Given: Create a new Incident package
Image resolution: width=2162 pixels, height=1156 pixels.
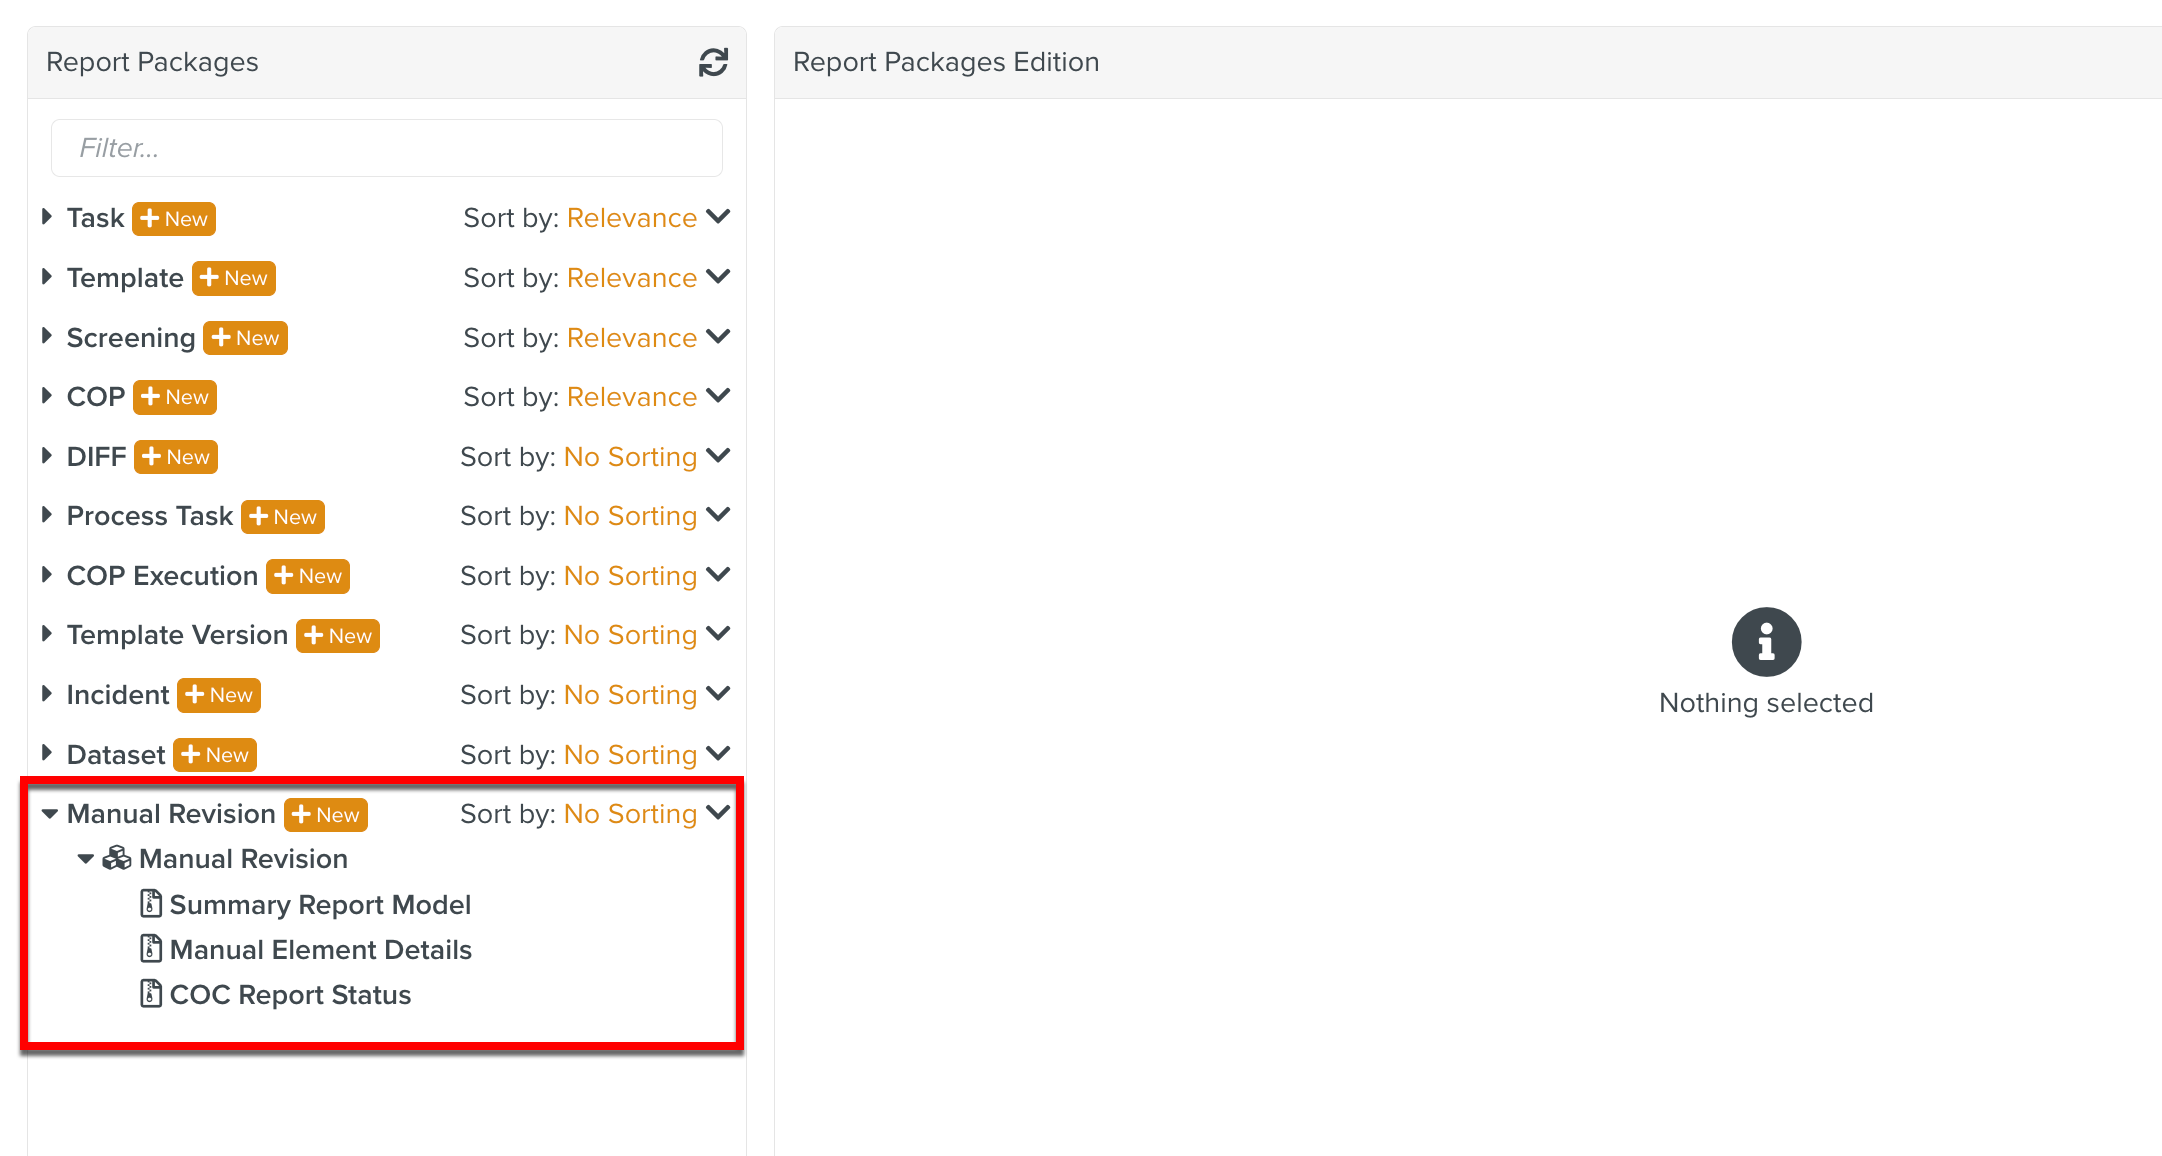Looking at the screenshot, I should coord(219,695).
